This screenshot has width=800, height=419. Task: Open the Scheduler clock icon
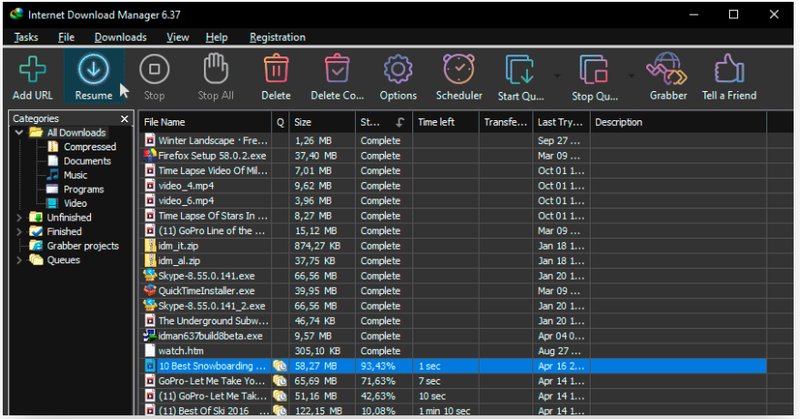(x=459, y=70)
